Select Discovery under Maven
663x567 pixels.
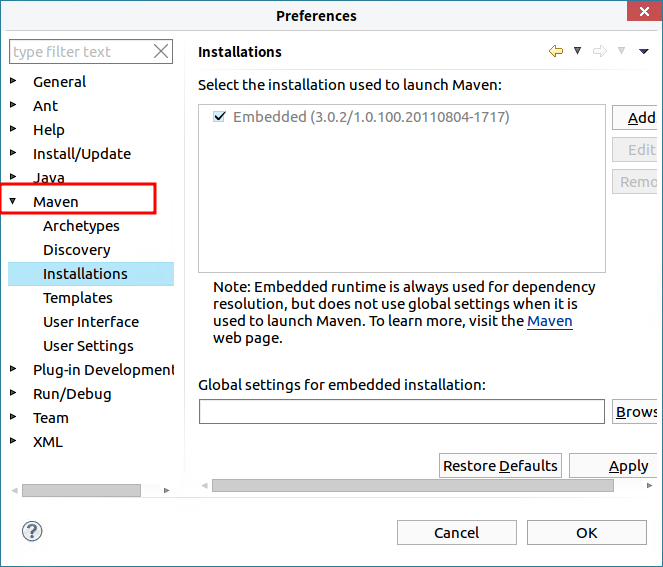tap(77, 250)
